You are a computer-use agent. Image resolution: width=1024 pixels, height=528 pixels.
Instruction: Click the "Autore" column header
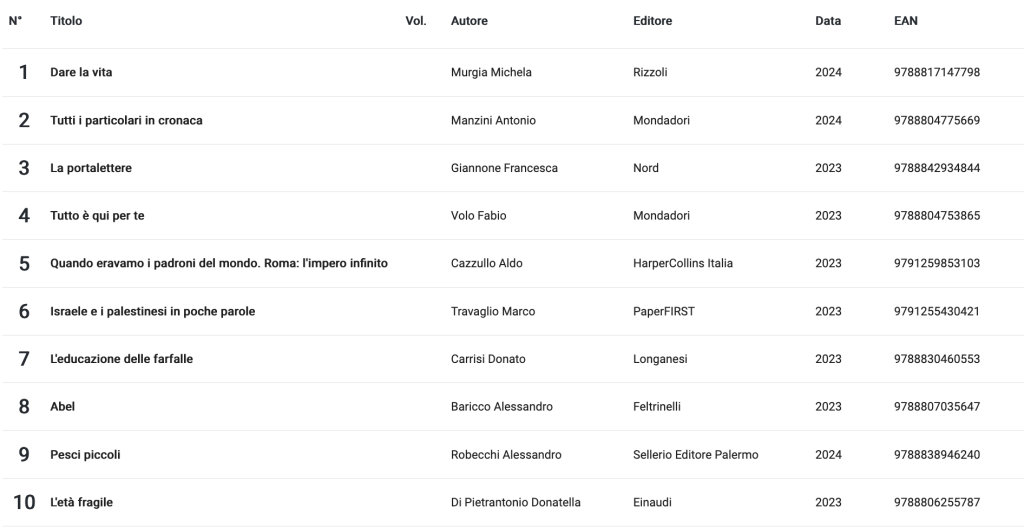point(469,21)
